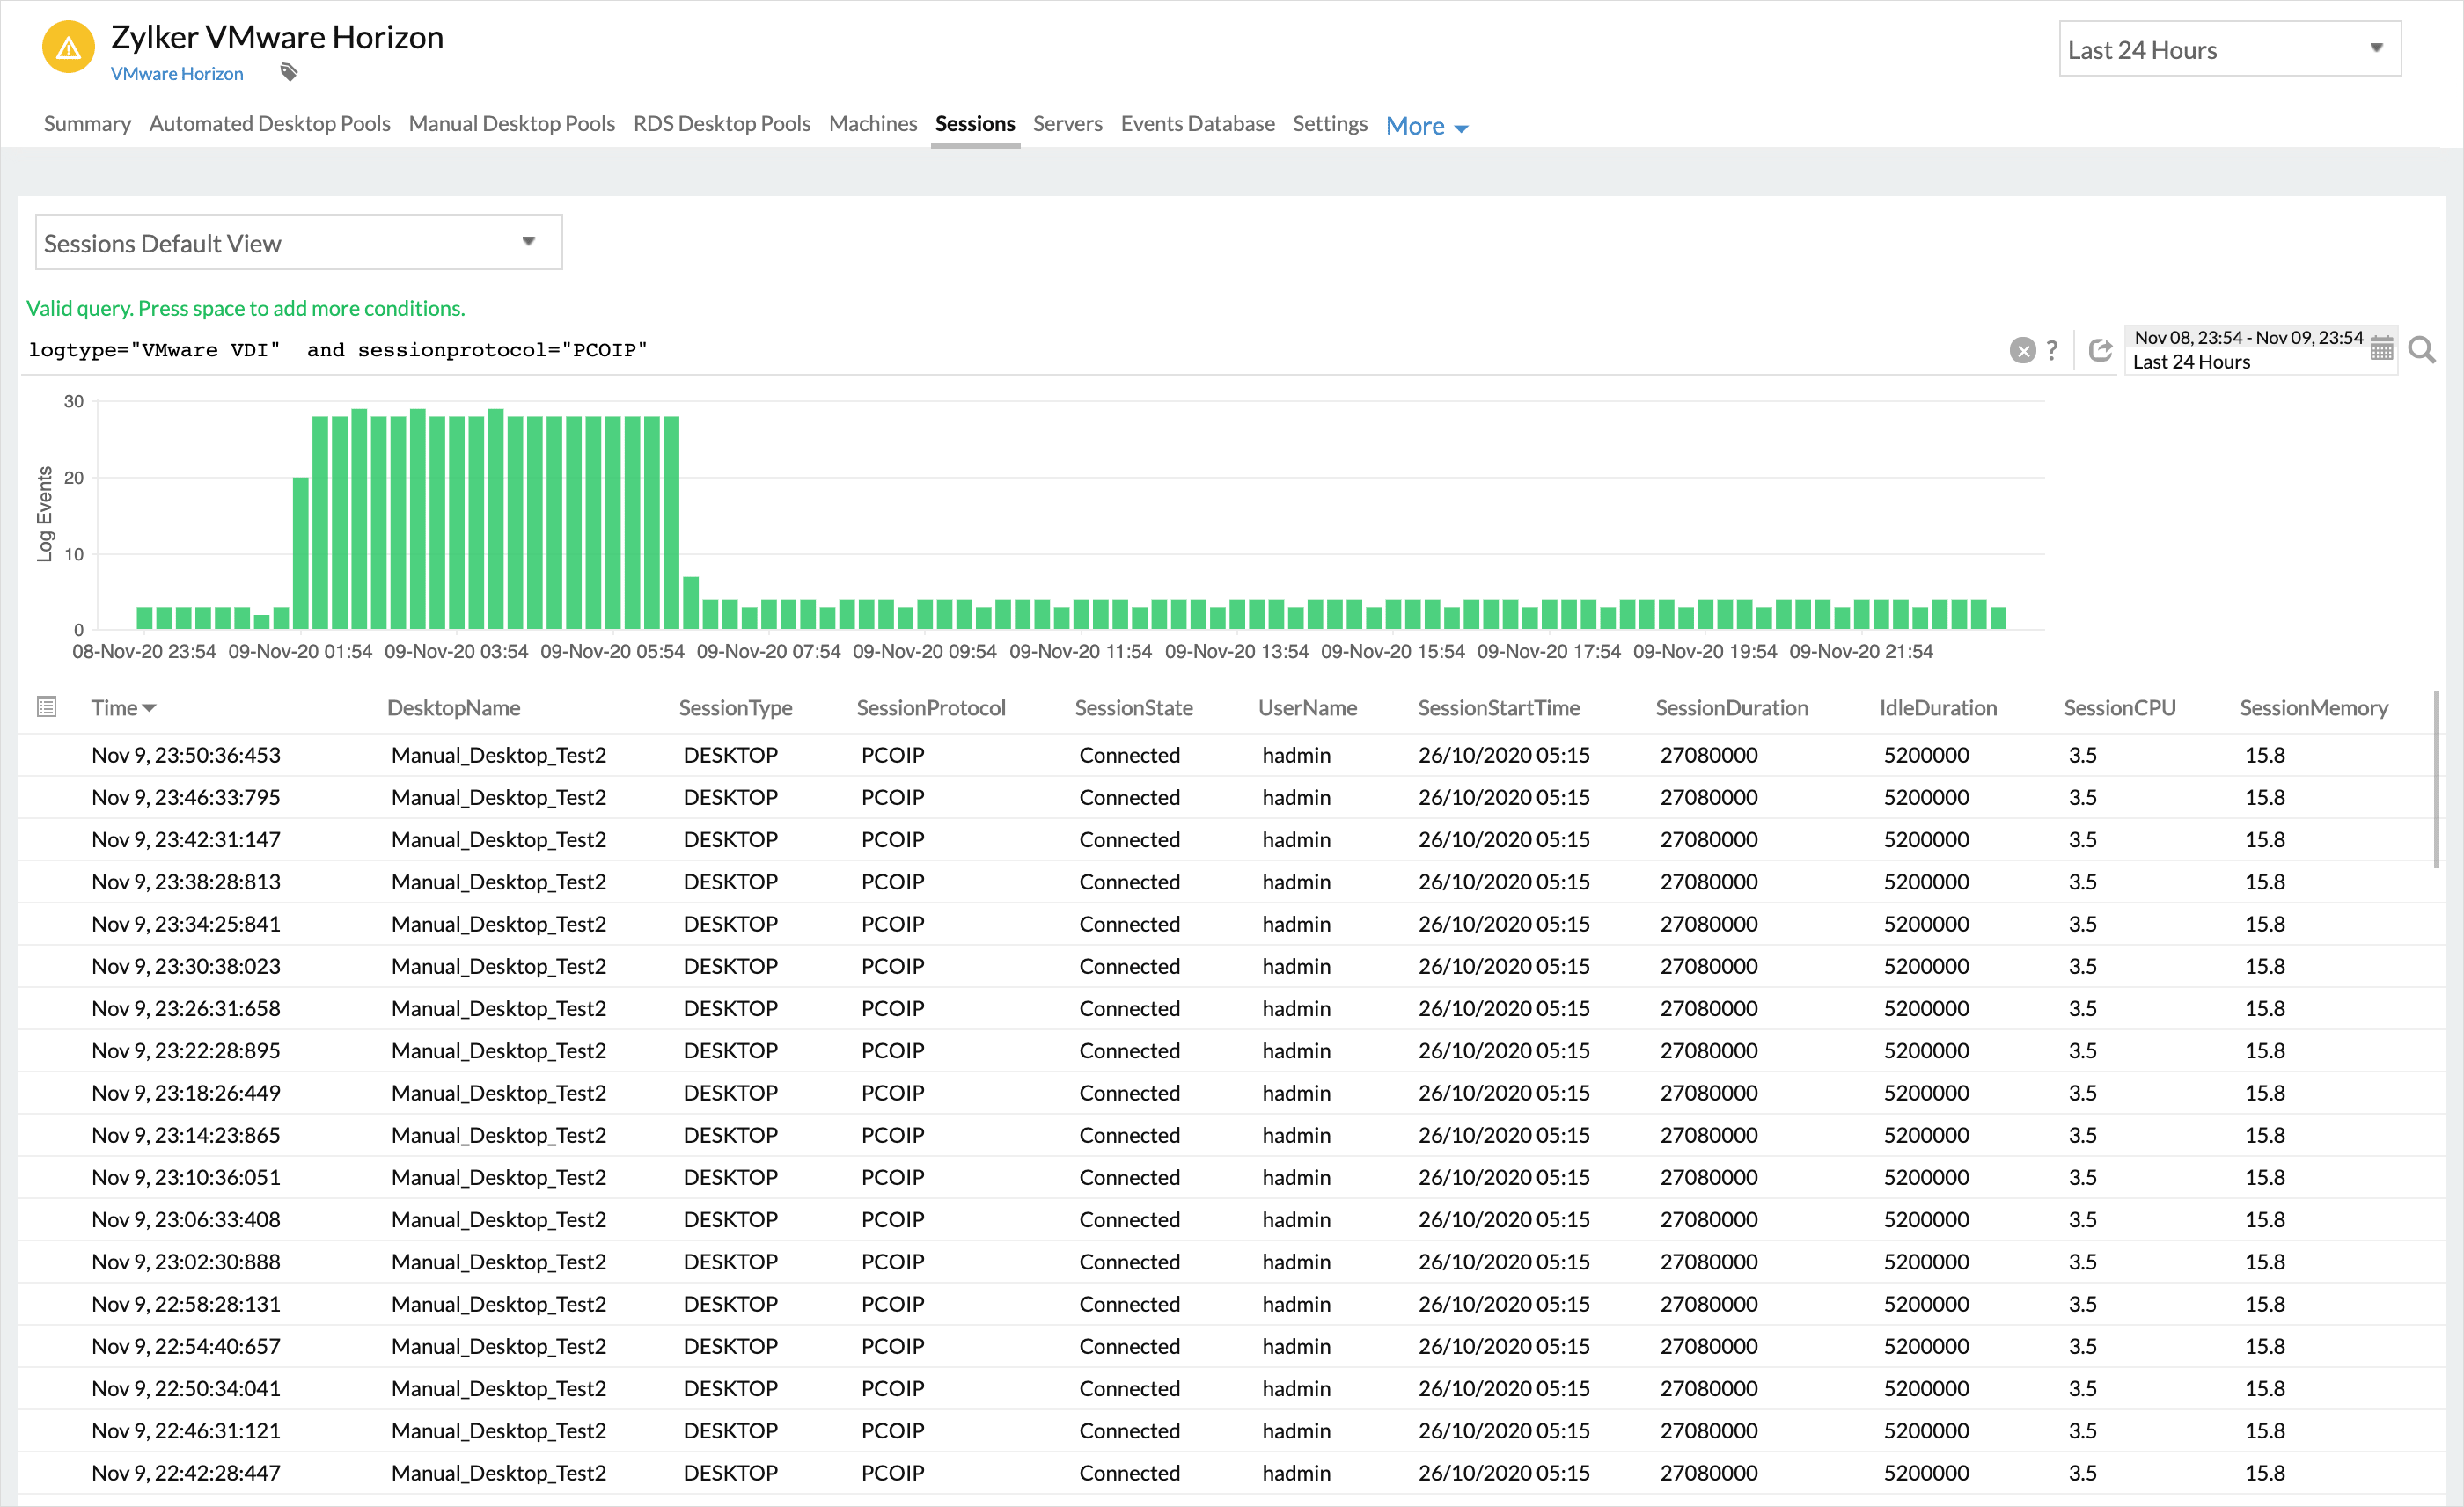The image size is (2464, 1507).
Task: Select the Sessions tab
Action: (x=974, y=123)
